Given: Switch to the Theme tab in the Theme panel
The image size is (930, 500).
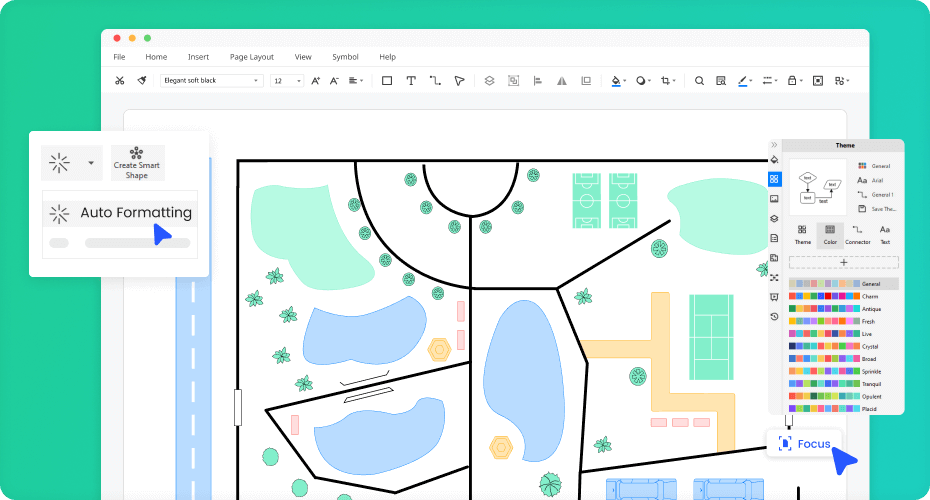Looking at the screenshot, I should coord(802,235).
